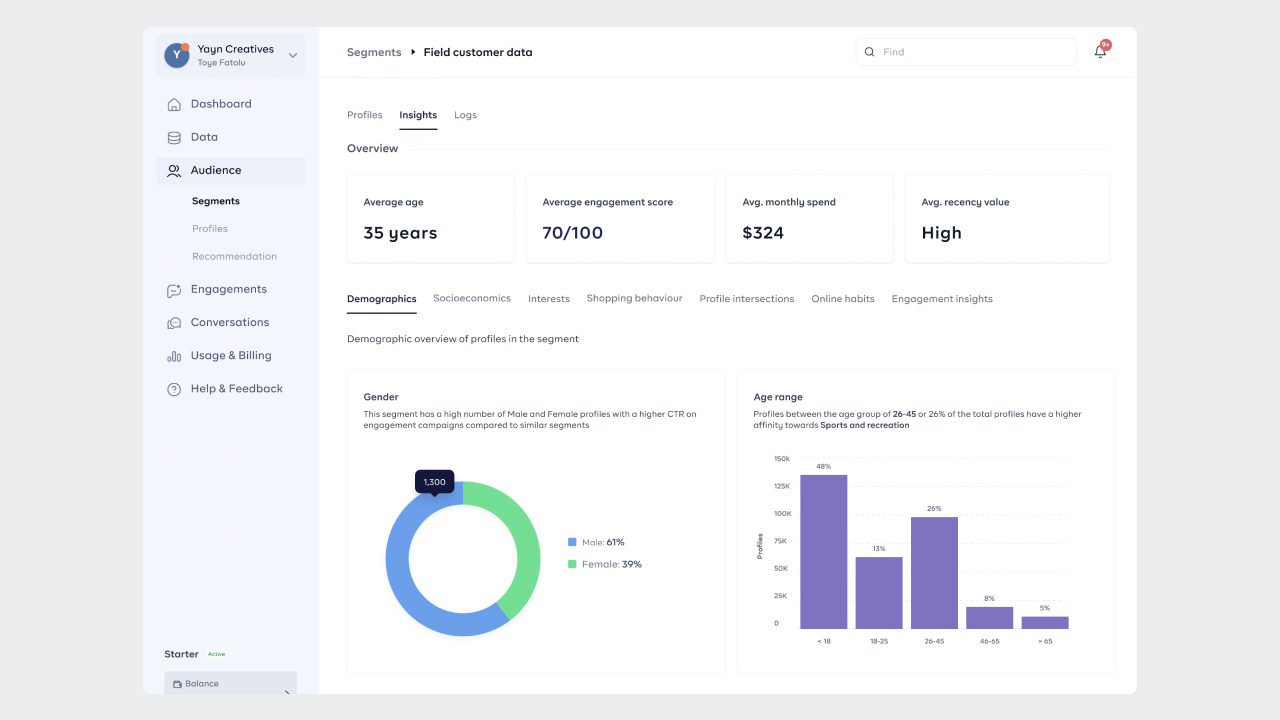Select the Demographics tab
The height and width of the screenshot is (720, 1280).
pyautogui.click(x=382, y=299)
